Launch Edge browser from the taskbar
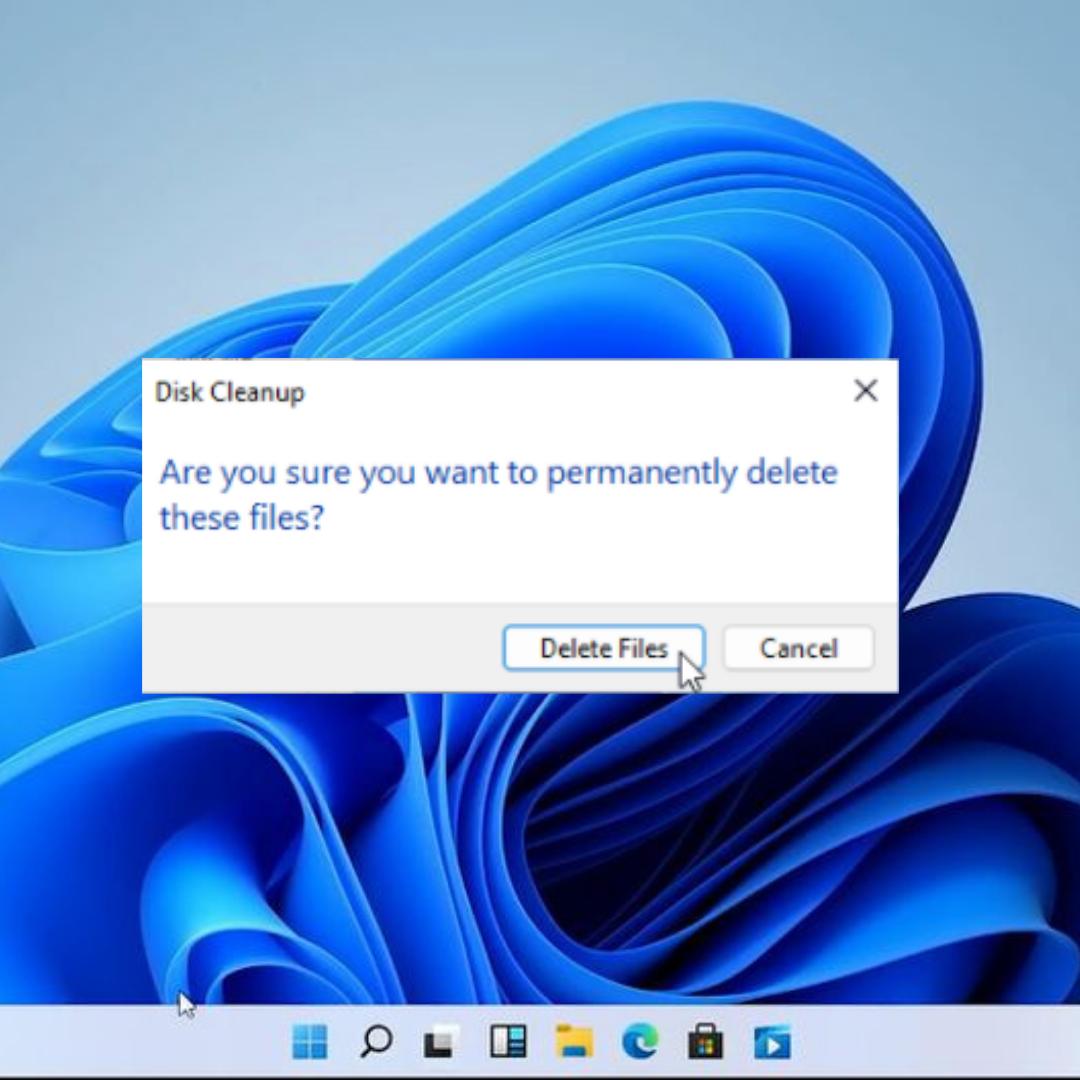 (x=640, y=1043)
